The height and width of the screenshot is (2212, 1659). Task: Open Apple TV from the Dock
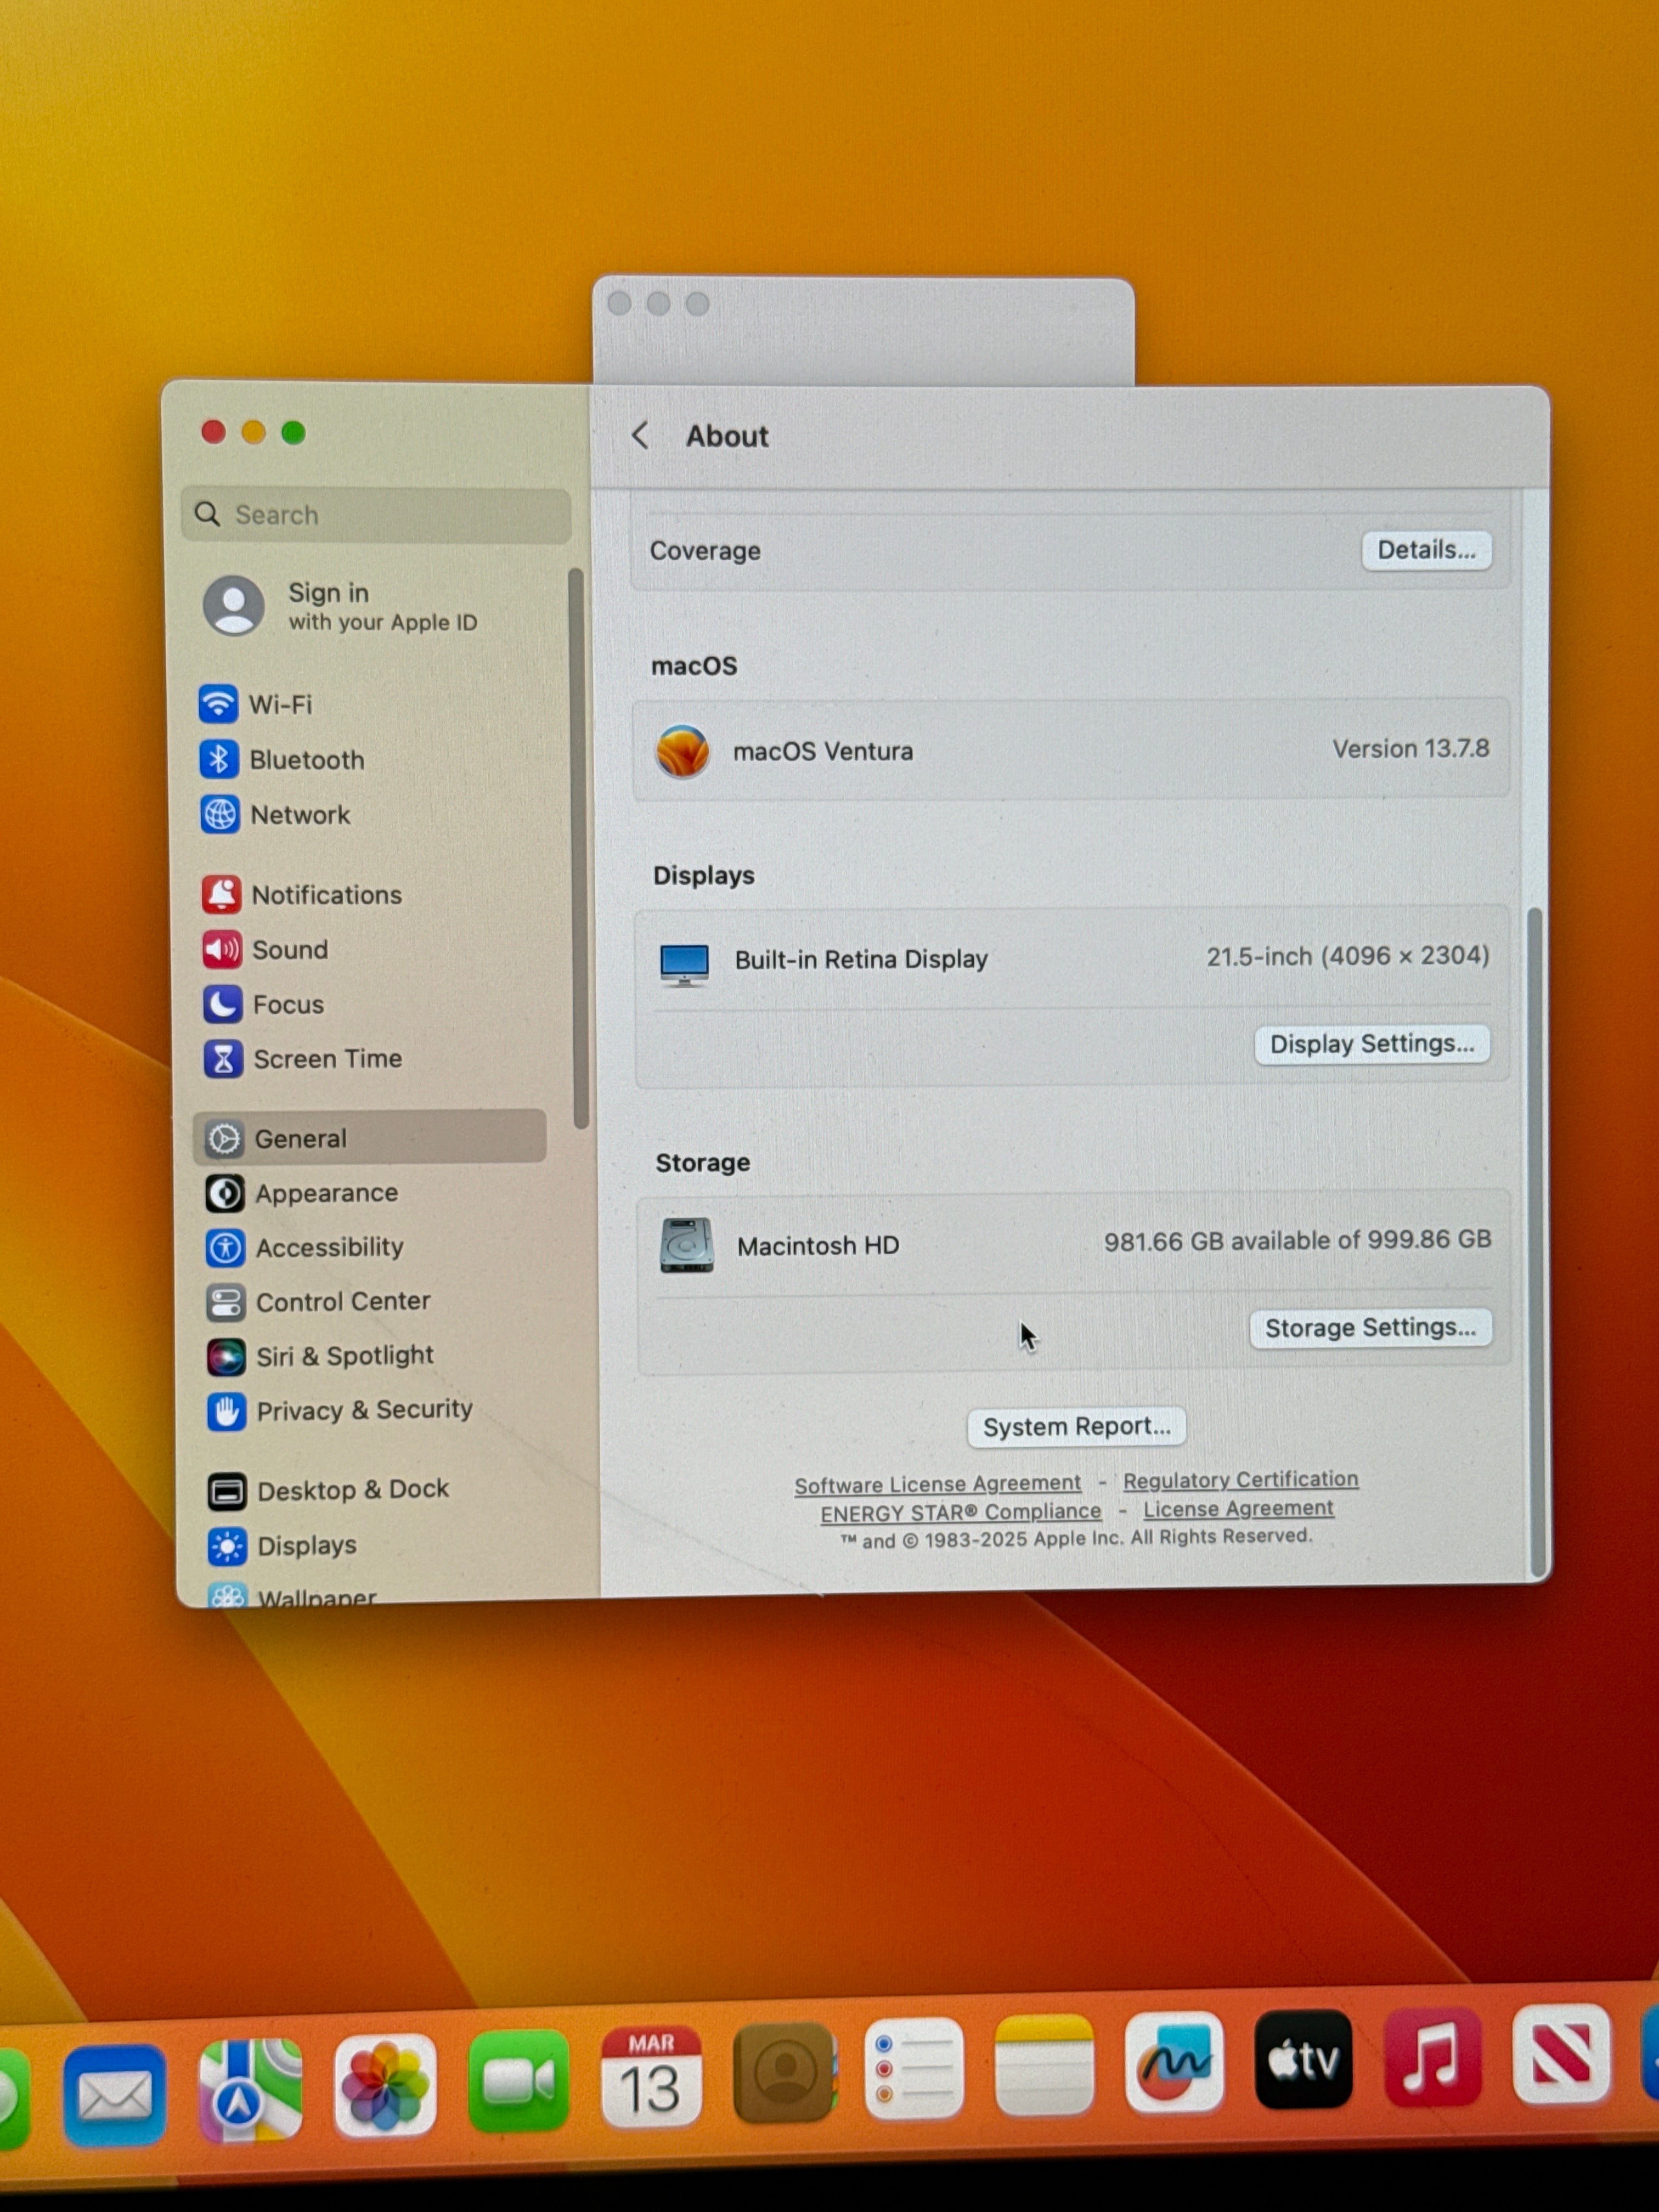point(1303,2059)
